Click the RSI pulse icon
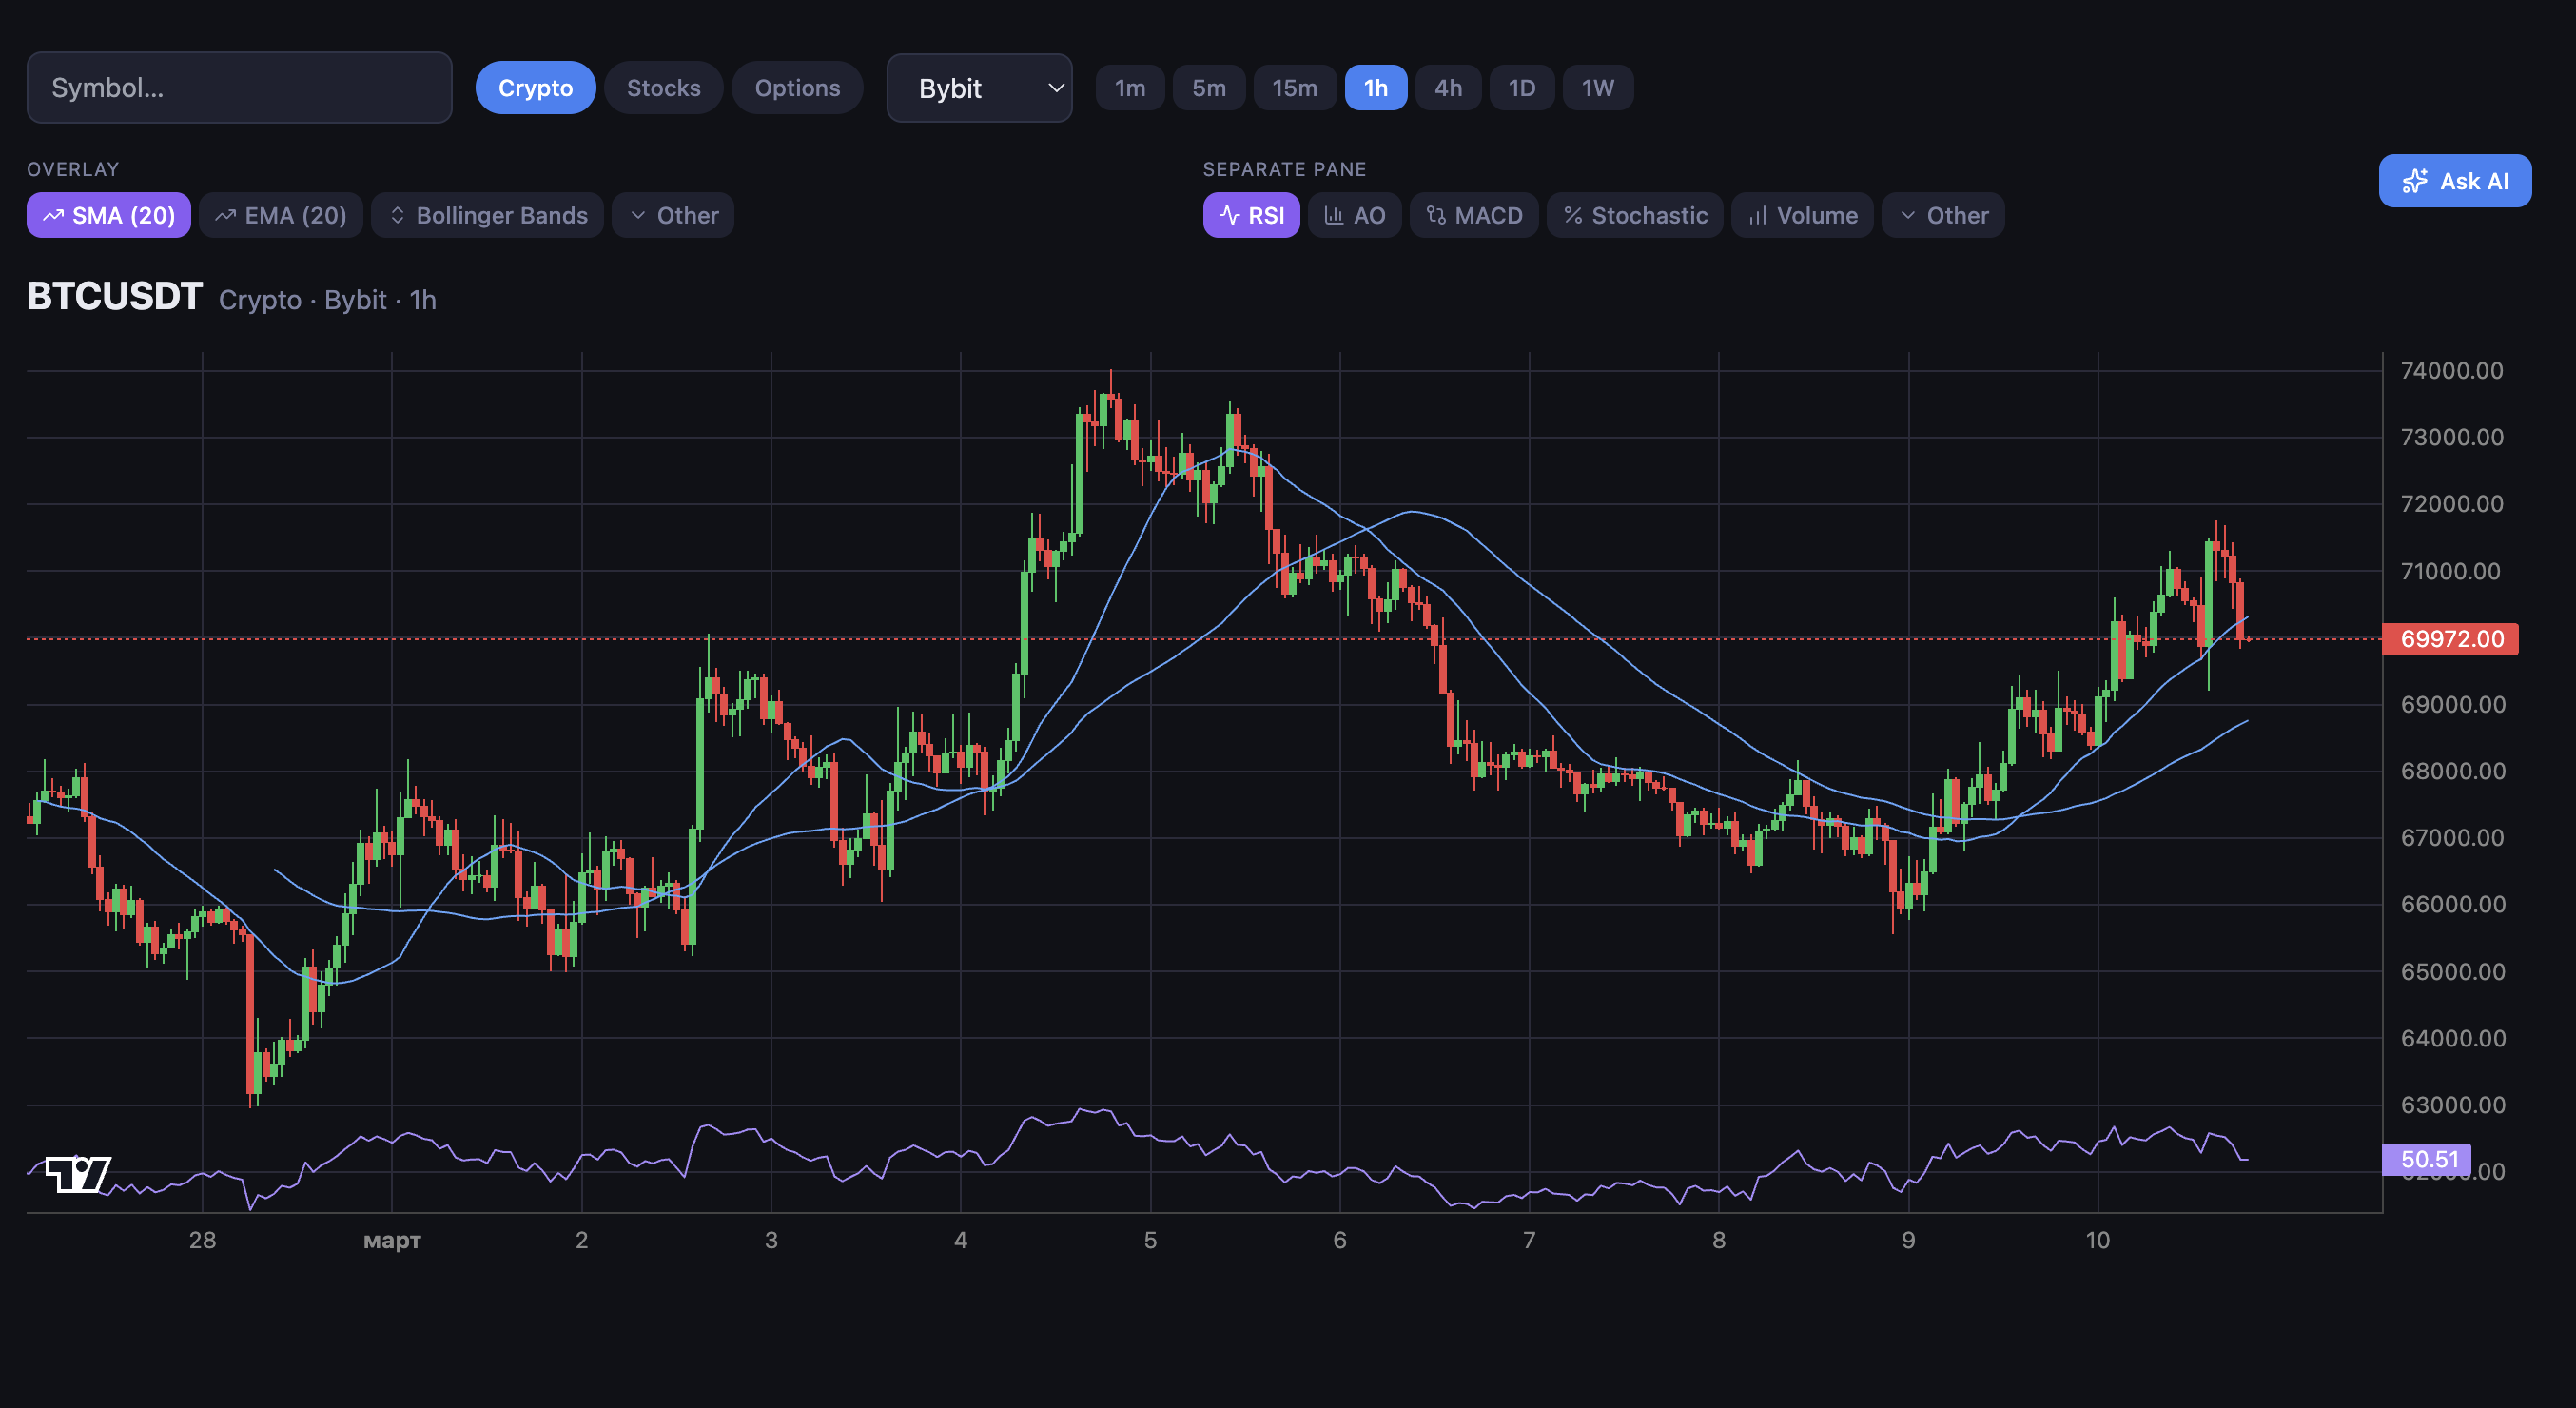Image resolution: width=2576 pixels, height=1408 pixels. (1230, 216)
